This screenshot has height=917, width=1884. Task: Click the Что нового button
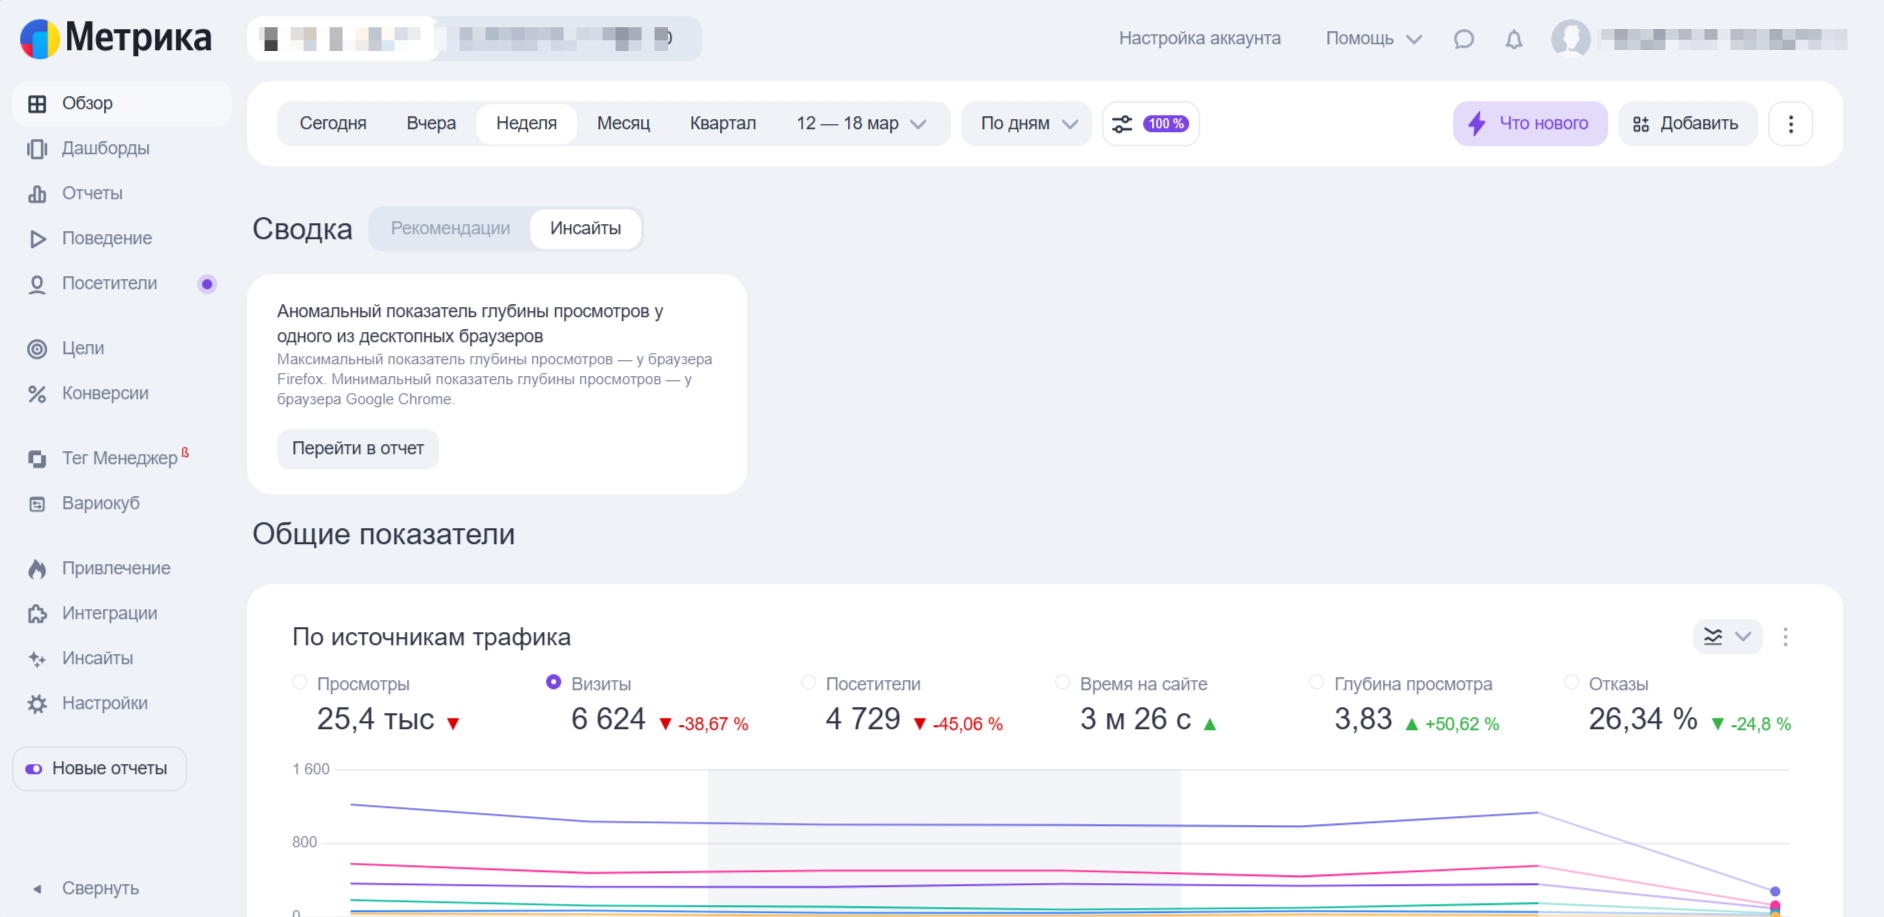pos(1529,124)
